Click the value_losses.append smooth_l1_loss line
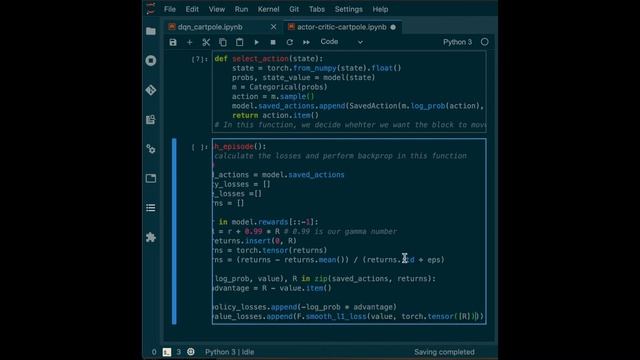640x360 pixels. tap(348, 316)
